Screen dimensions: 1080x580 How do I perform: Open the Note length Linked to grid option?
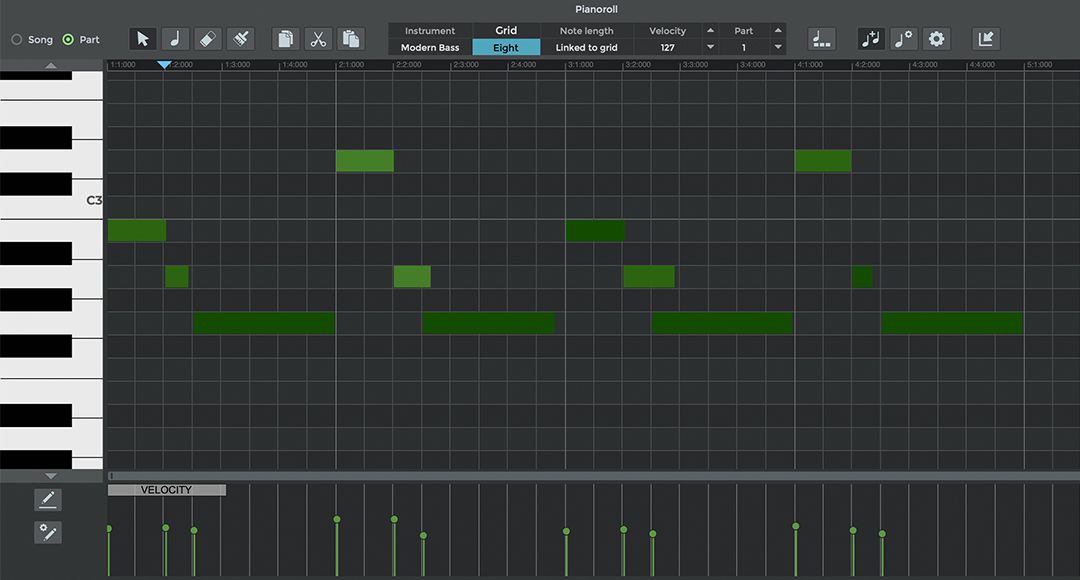(586, 48)
